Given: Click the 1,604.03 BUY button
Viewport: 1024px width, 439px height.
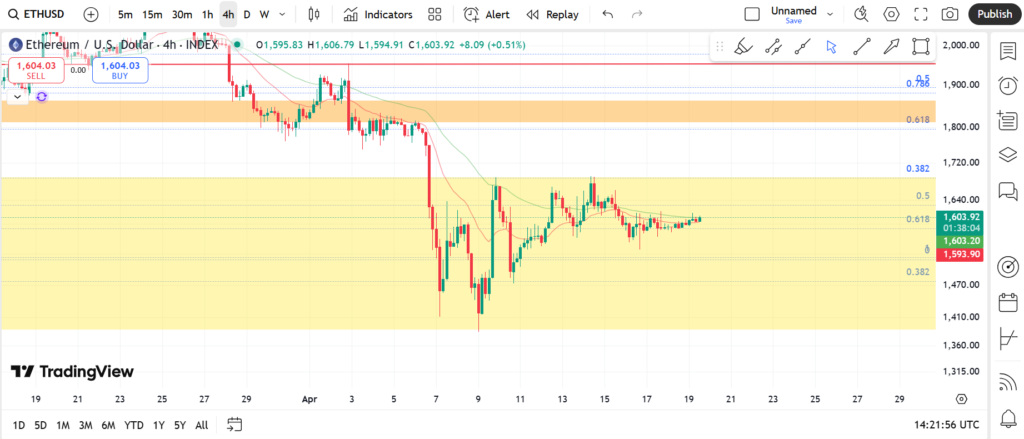Looking at the screenshot, I should point(120,69).
